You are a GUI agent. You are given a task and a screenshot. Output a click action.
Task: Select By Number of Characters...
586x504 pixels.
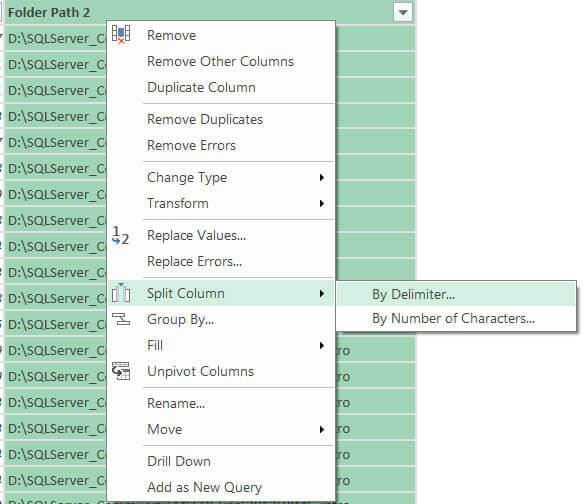[x=456, y=318]
